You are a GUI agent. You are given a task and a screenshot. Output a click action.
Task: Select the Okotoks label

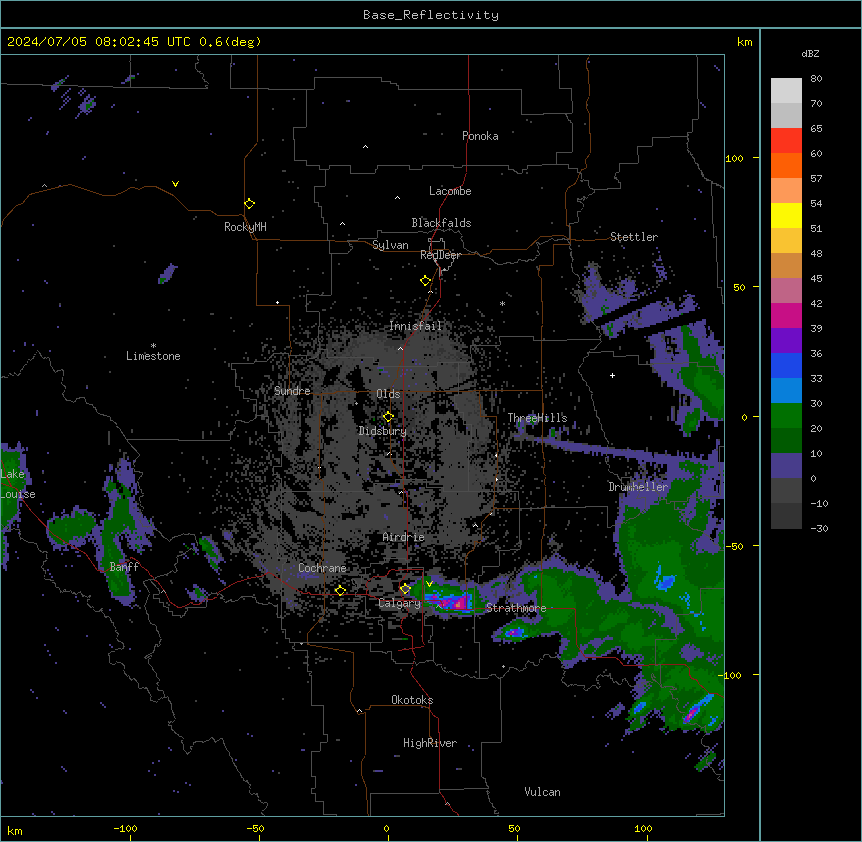point(412,700)
